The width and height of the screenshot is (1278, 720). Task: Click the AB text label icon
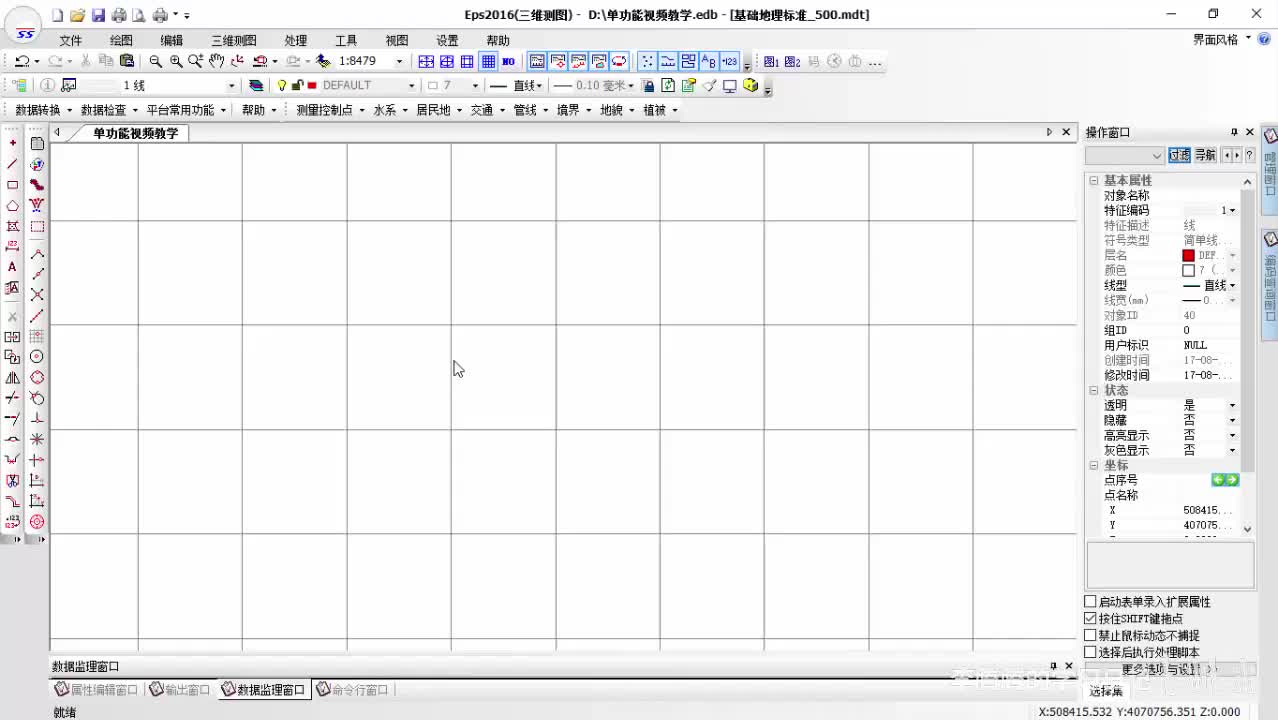click(x=709, y=61)
